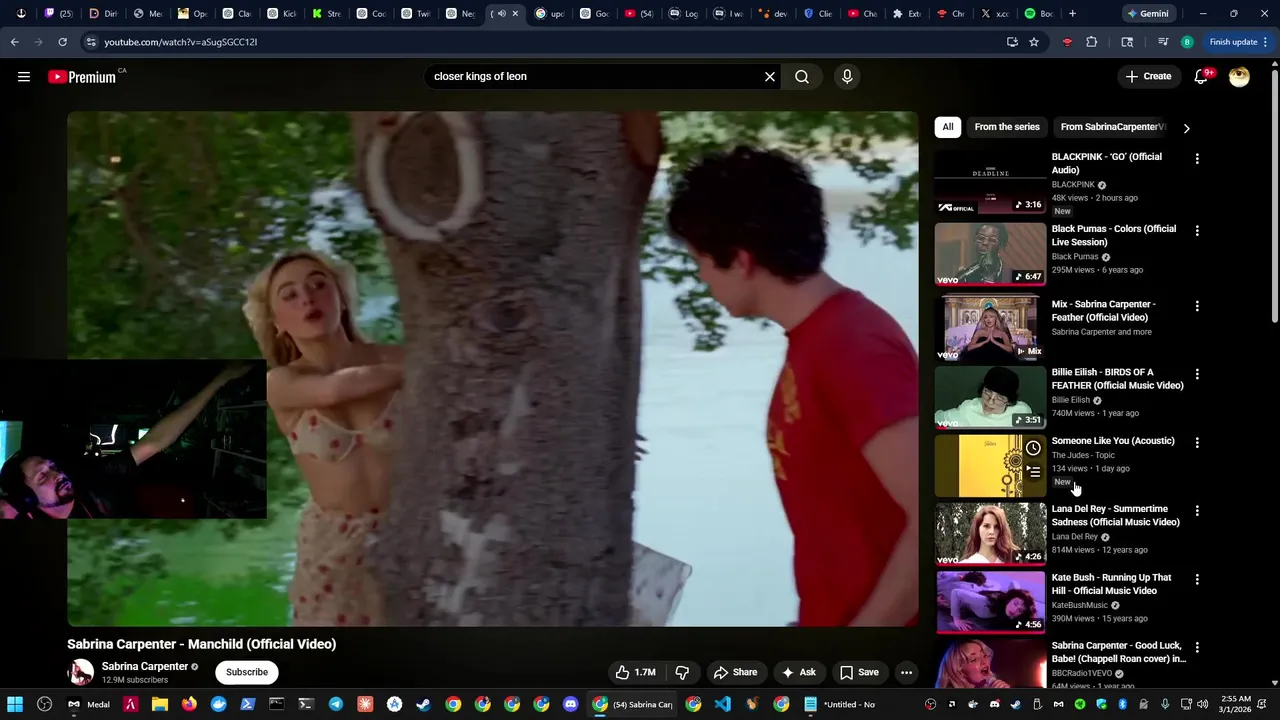The image size is (1280, 720).
Task: Start voice search with the microphone
Action: pos(847,76)
